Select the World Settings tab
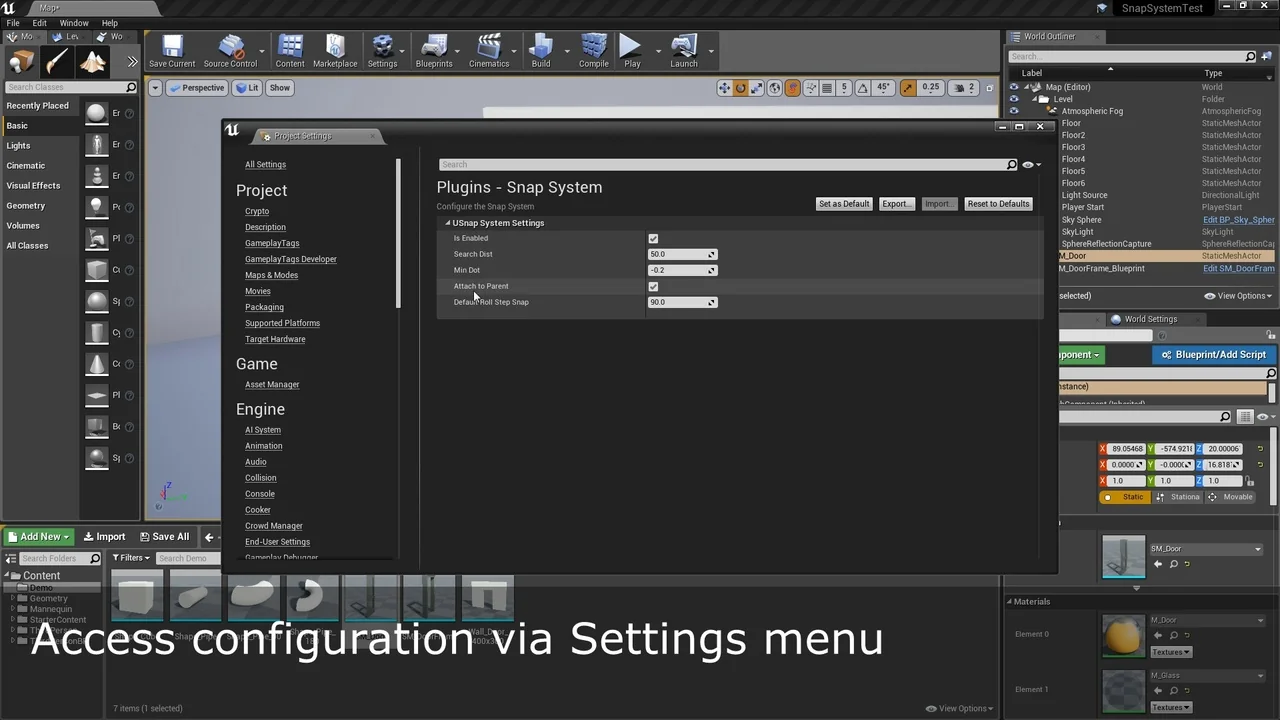 (1150, 319)
